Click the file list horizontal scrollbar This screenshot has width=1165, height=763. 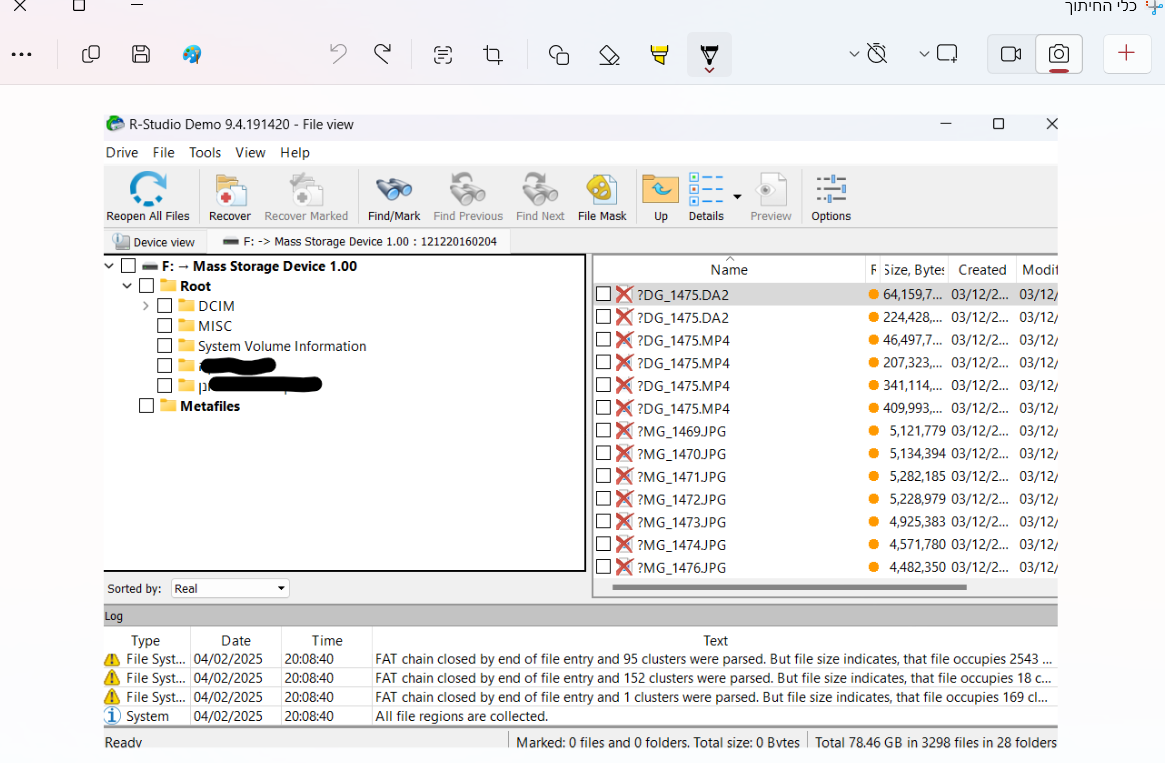point(789,587)
